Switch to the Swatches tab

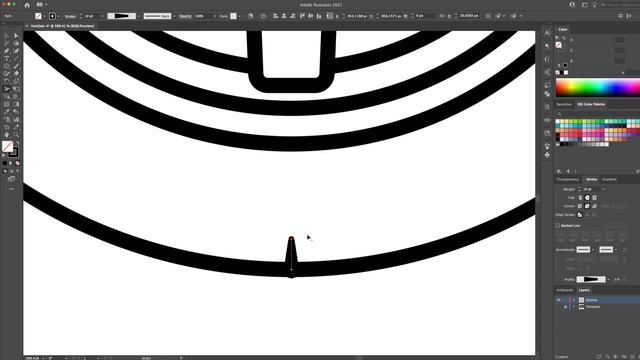click(x=564, y=104)
